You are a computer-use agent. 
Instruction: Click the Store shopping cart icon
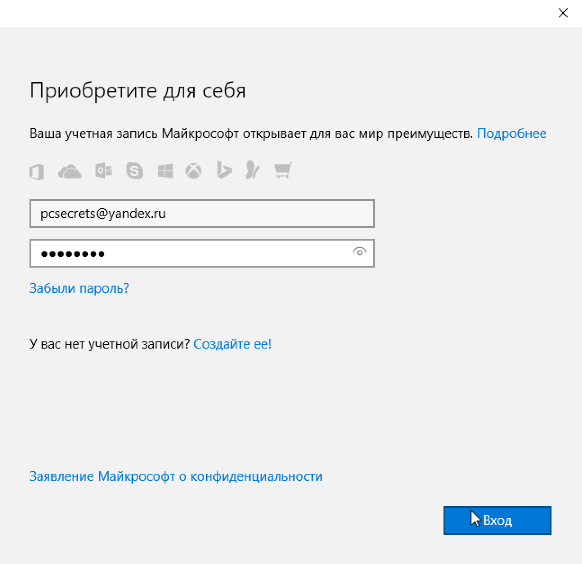click(x=283, y=170)
